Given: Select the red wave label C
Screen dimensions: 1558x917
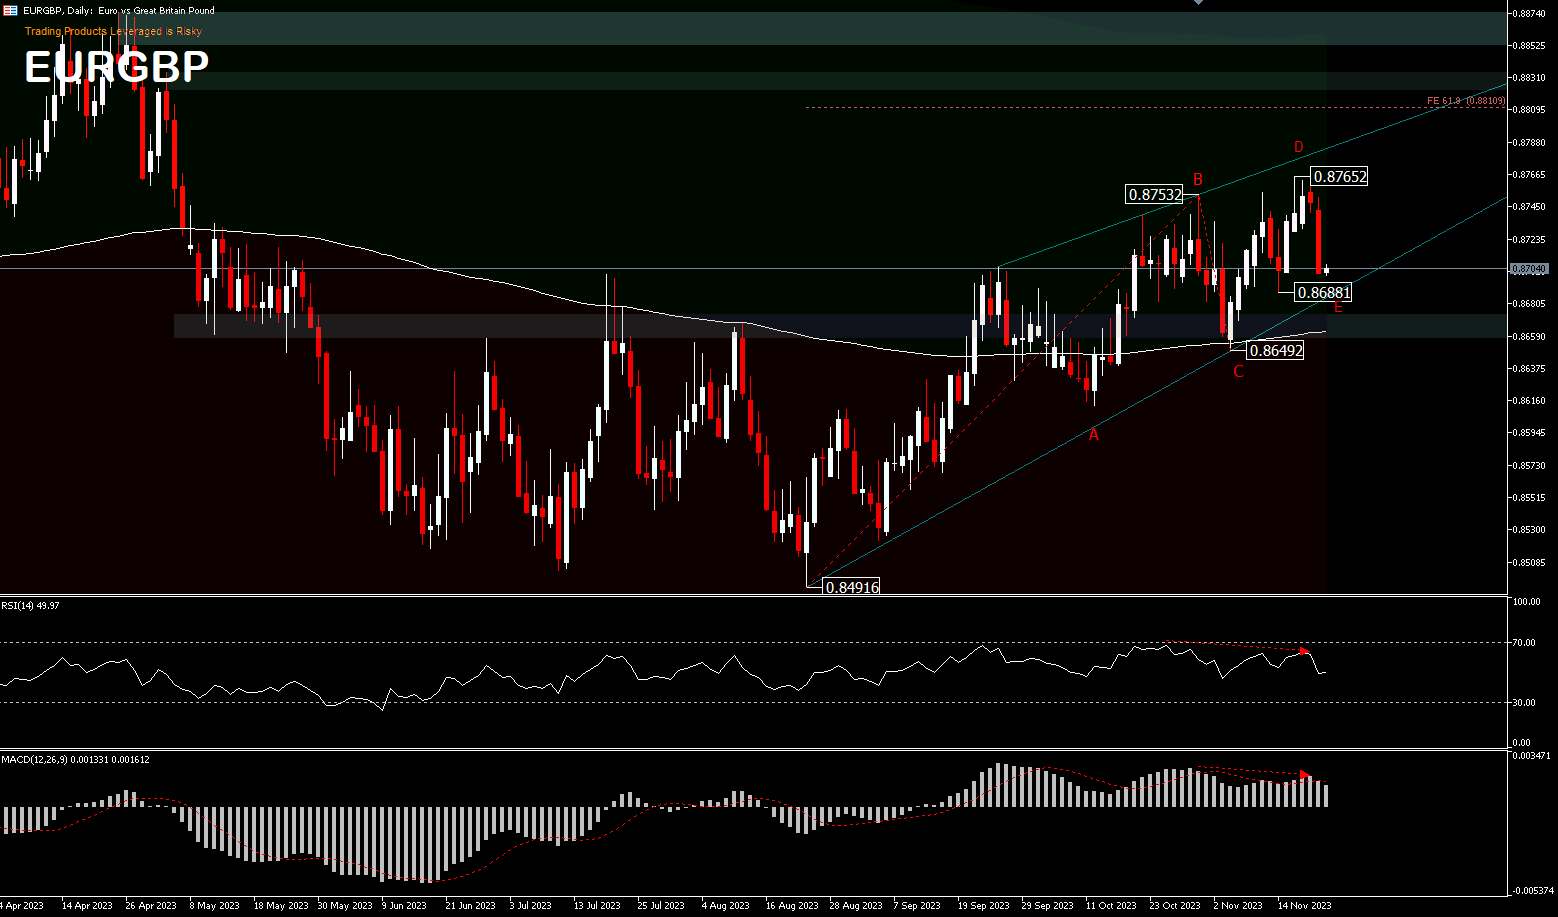Looking at the screenshot, I should [x=1238, y=372].
